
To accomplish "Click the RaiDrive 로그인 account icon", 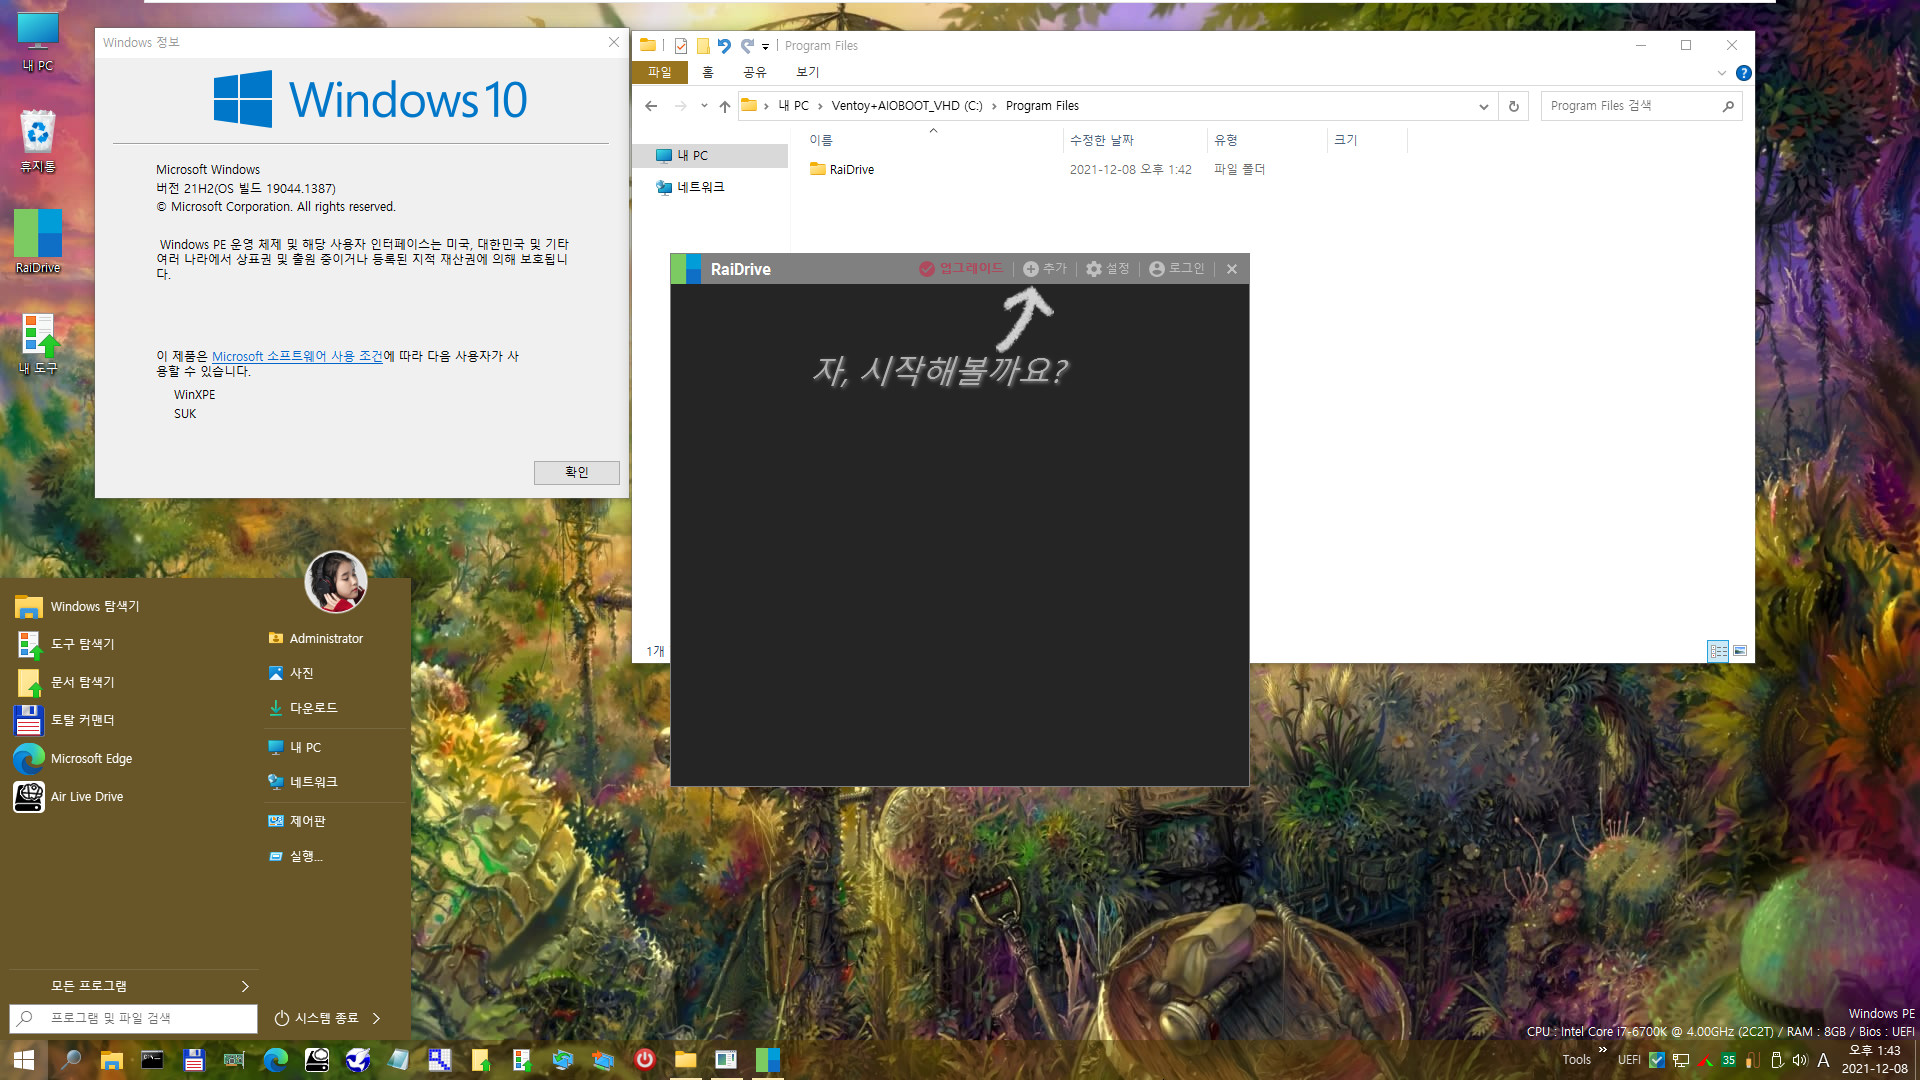I will (x=1157, y=269).
